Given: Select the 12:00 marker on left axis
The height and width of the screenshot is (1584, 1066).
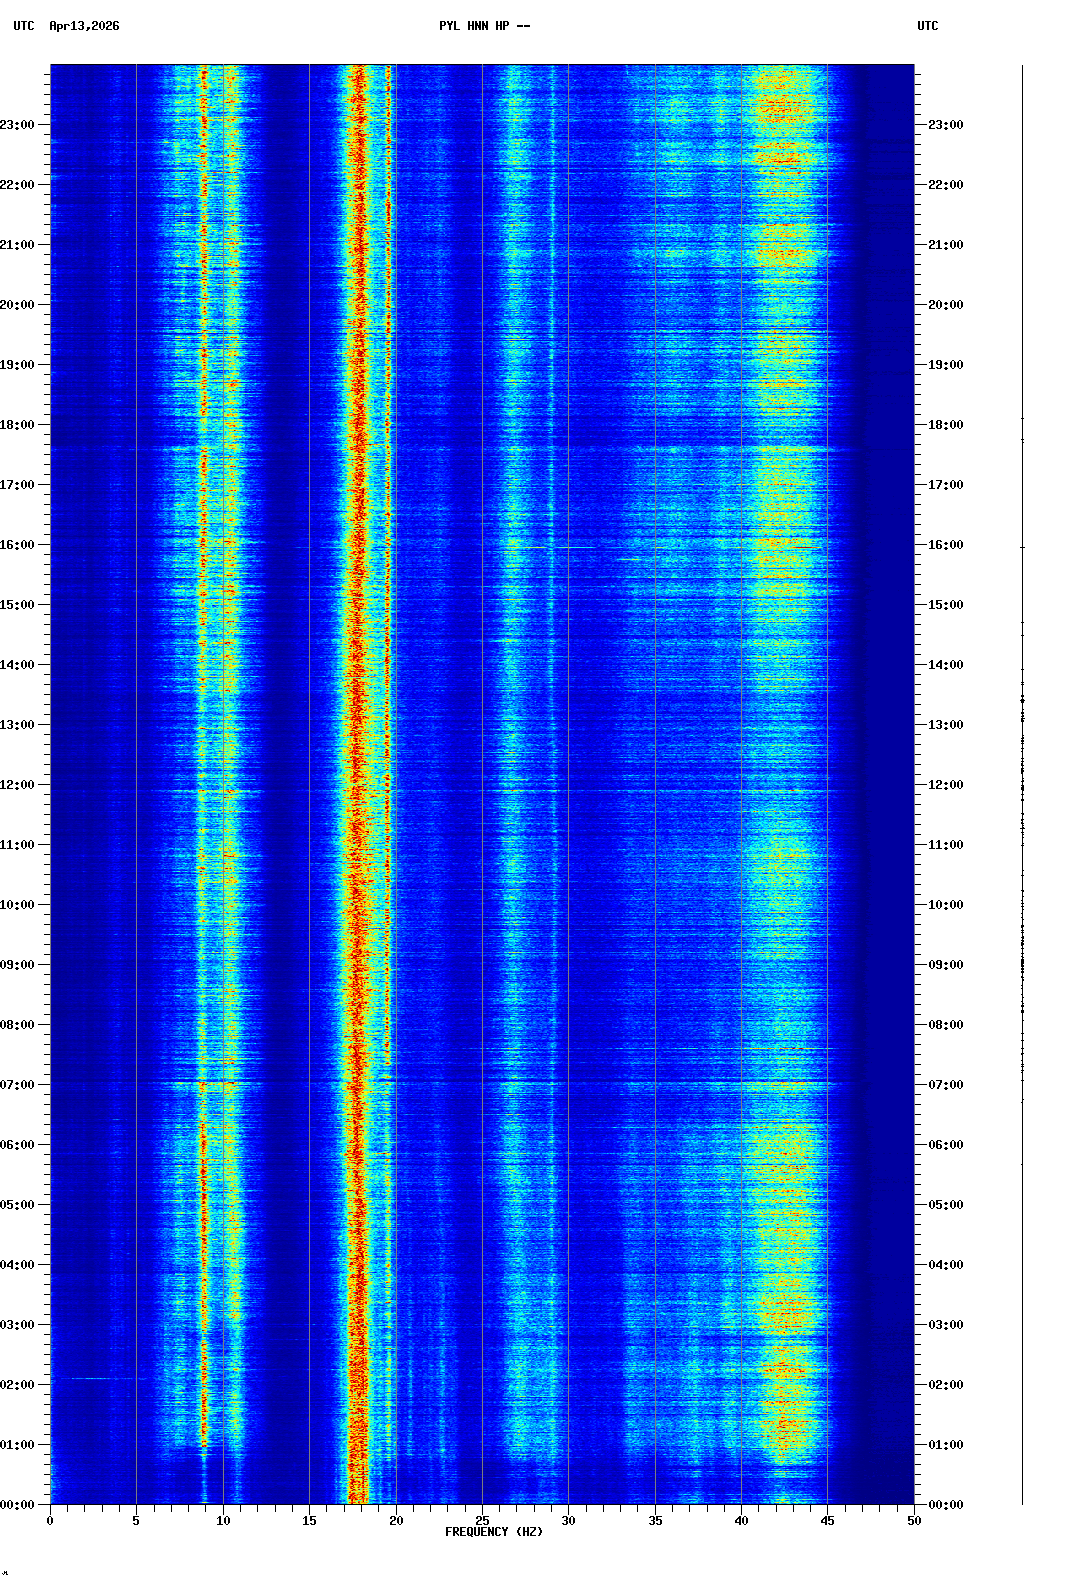Looking at the screenshot, I should (18, 785).
